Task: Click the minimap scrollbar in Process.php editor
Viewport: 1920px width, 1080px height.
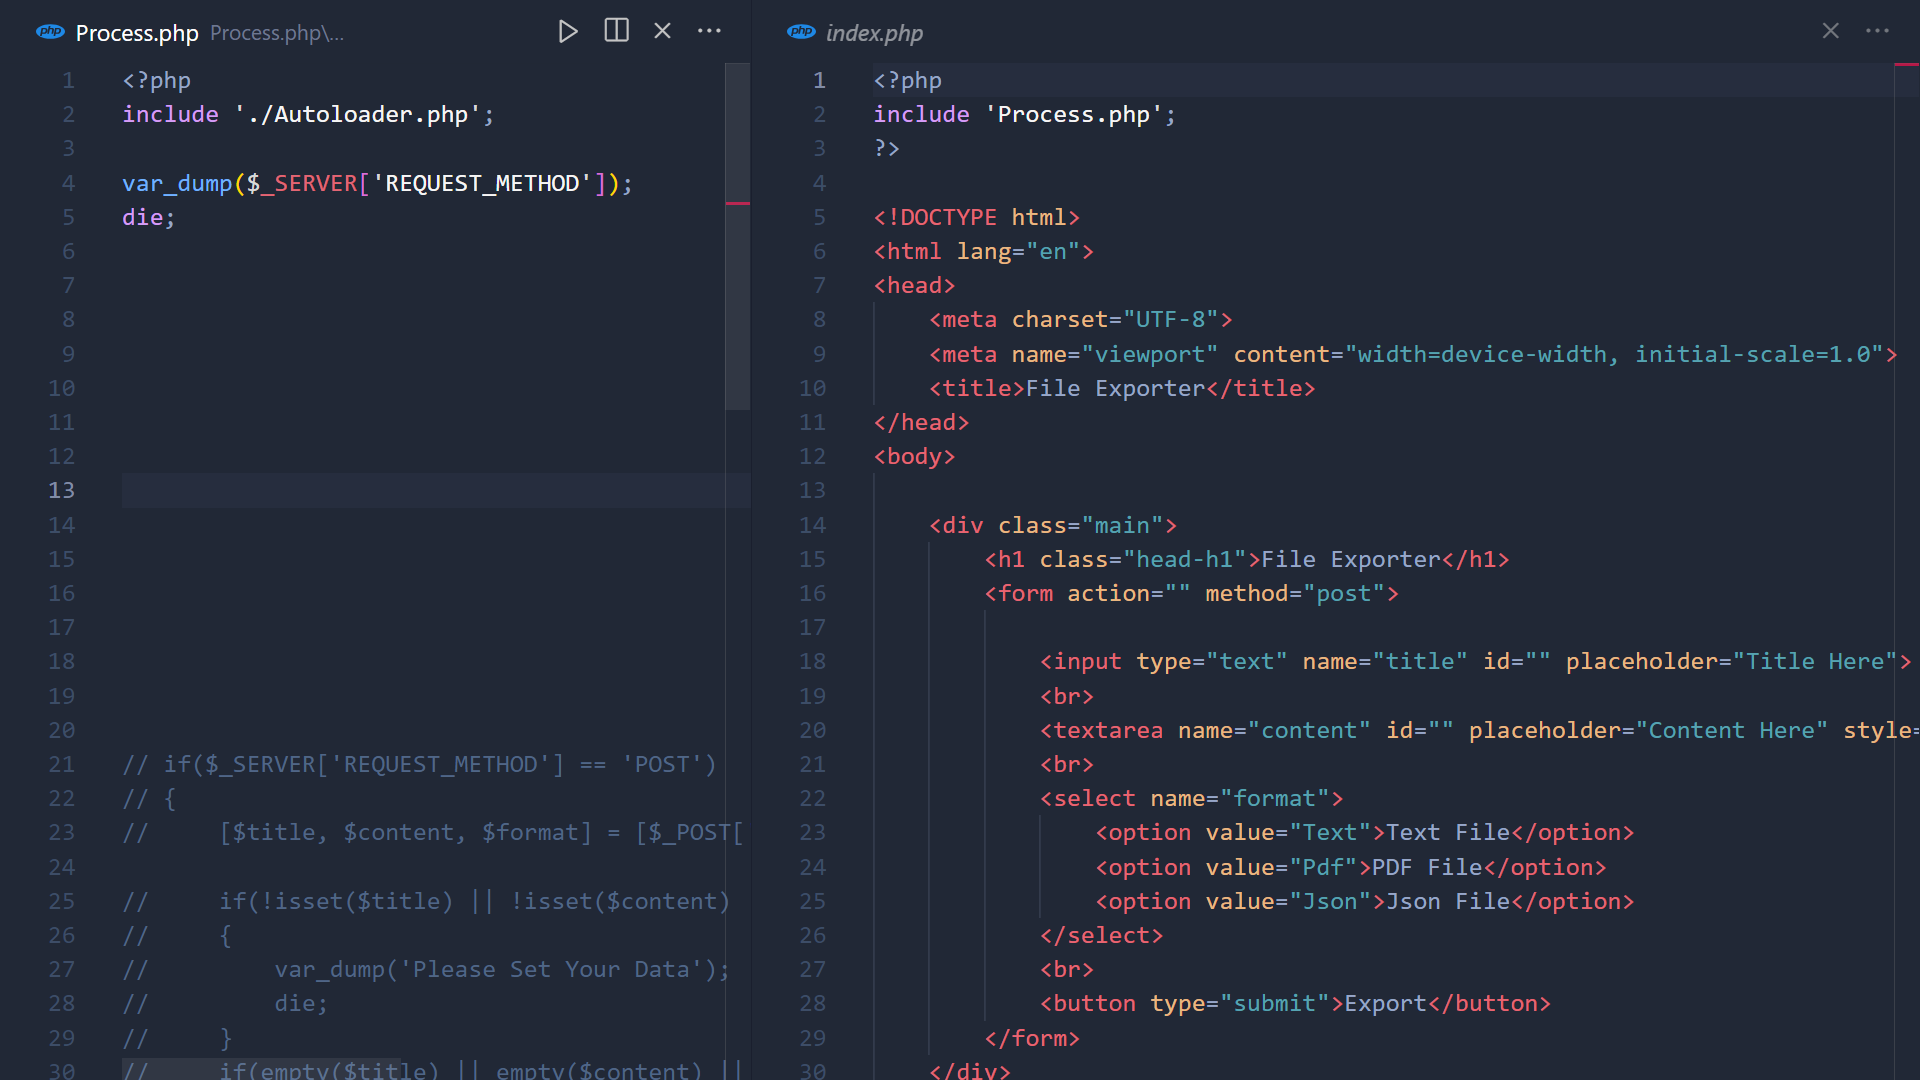Action: (738, 237)
